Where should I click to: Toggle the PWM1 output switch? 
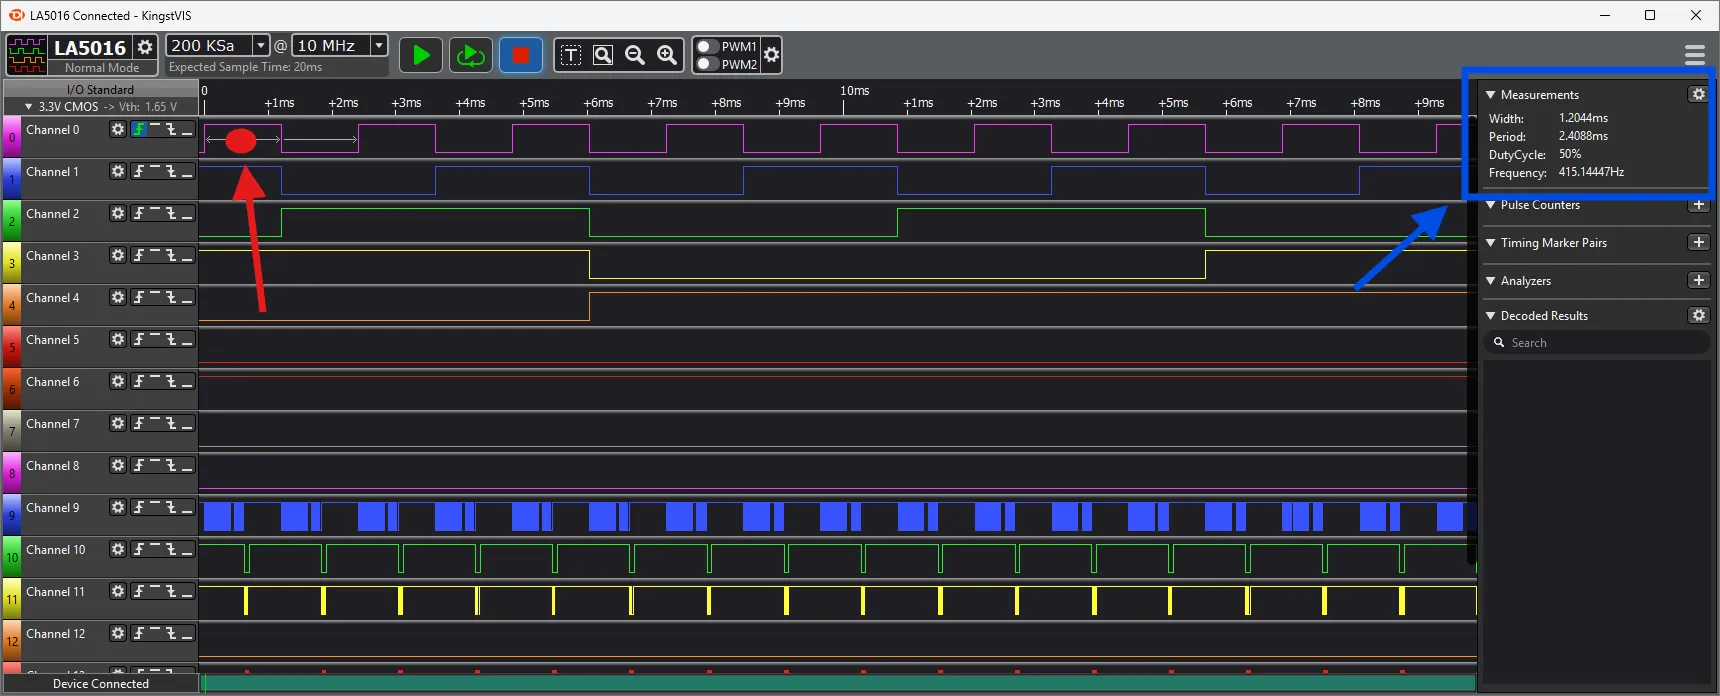click(x=707, y=47)
